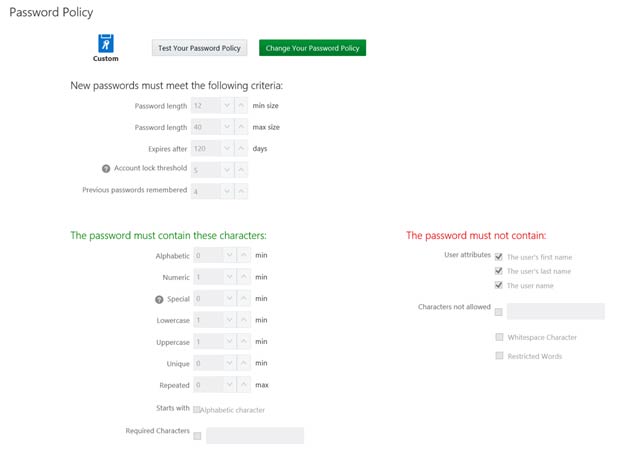The height and width of the screenshot is (452, 621).
Task: Increase the maximum password length value
Action: tap(242, 127)
